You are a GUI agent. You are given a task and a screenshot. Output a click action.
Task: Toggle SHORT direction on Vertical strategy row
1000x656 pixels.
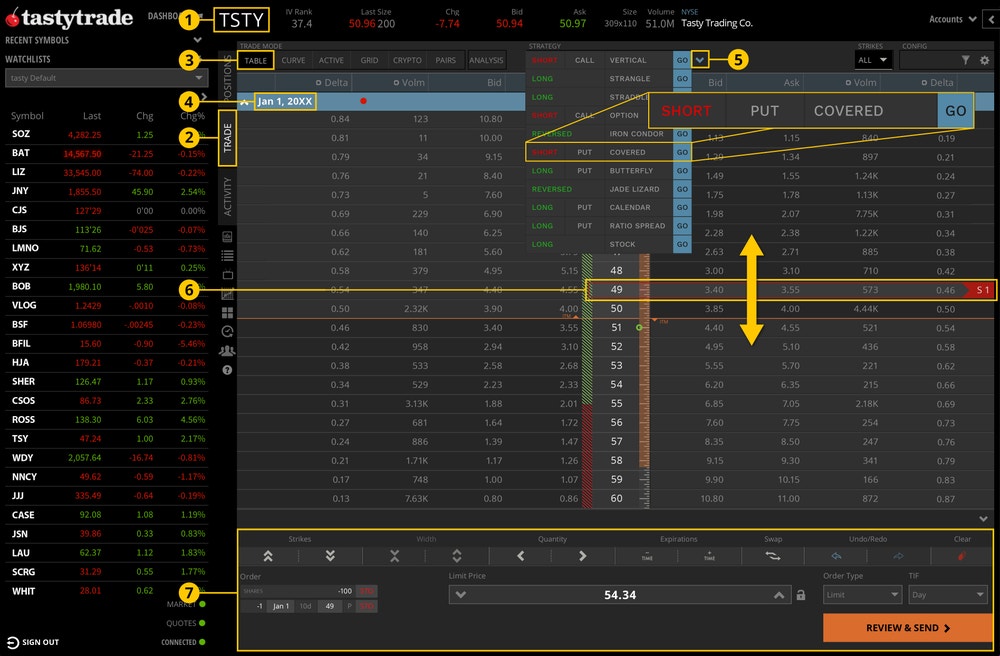[x=544, y=60]
